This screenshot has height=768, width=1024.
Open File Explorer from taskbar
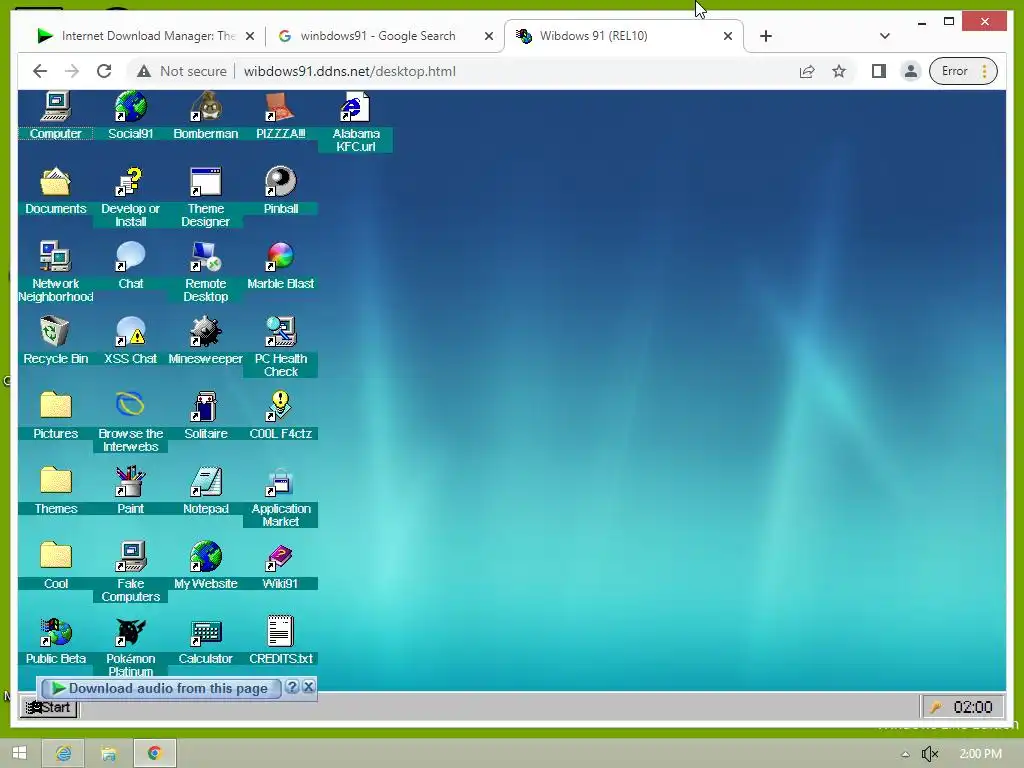[x=109, y=753]
